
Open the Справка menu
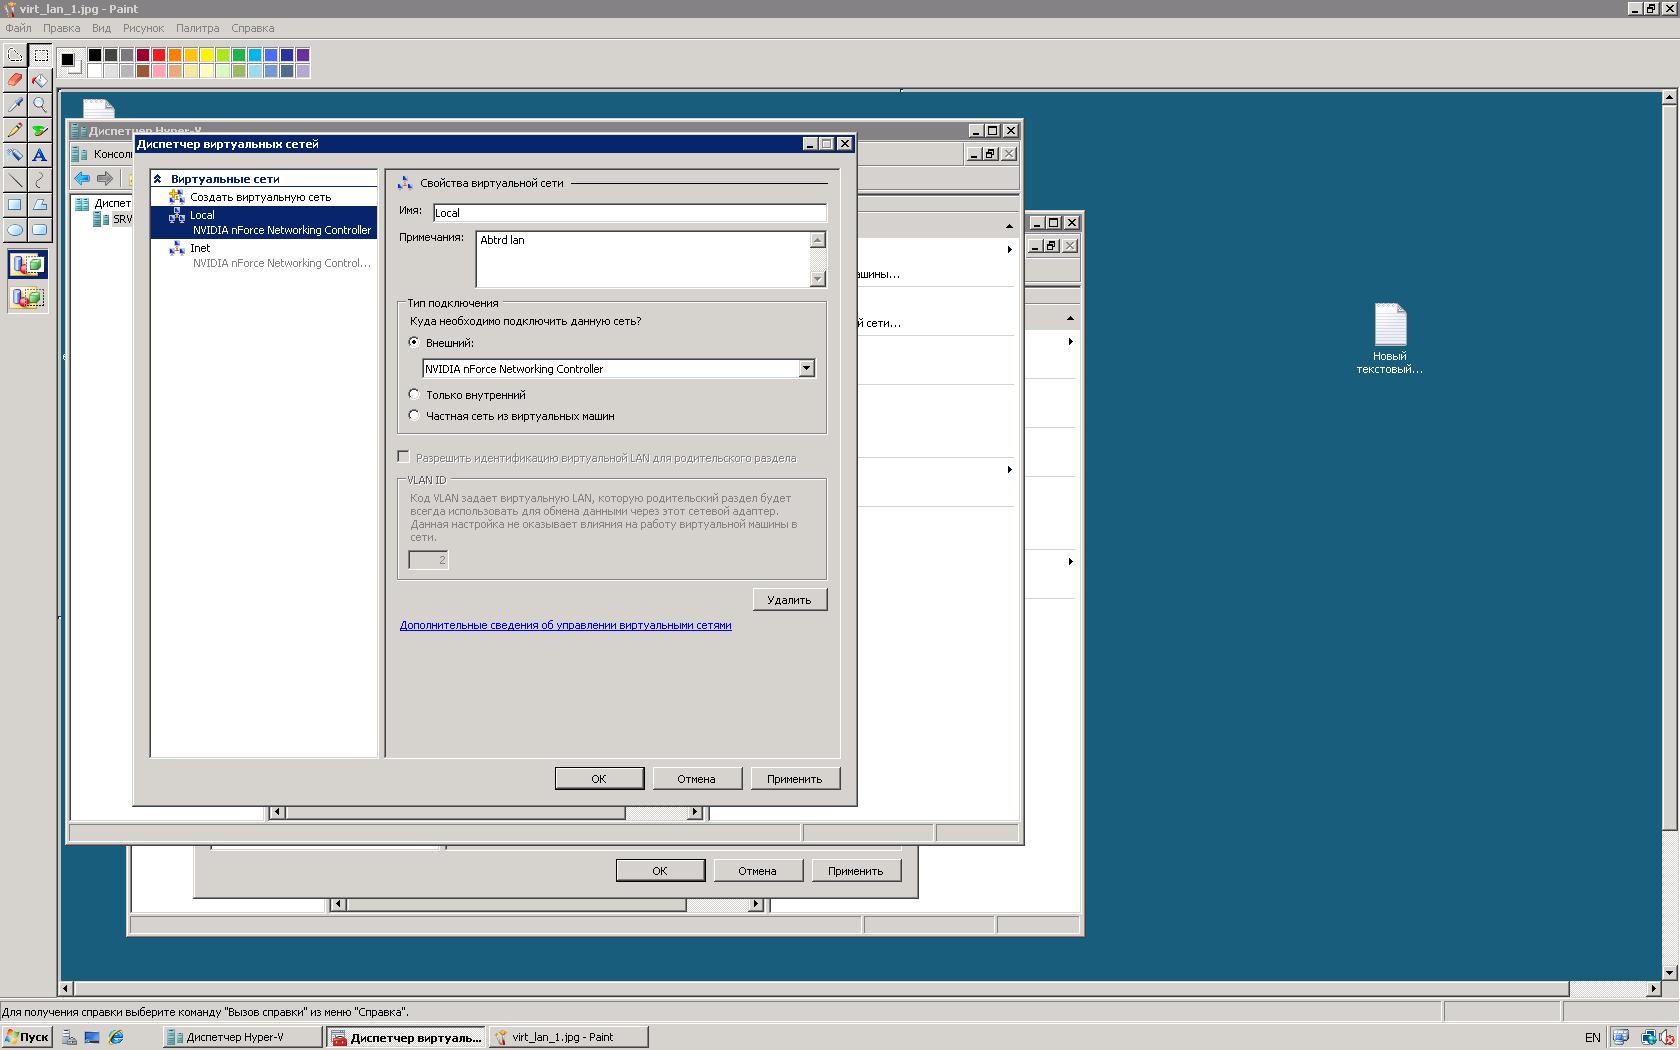point(252,28)
